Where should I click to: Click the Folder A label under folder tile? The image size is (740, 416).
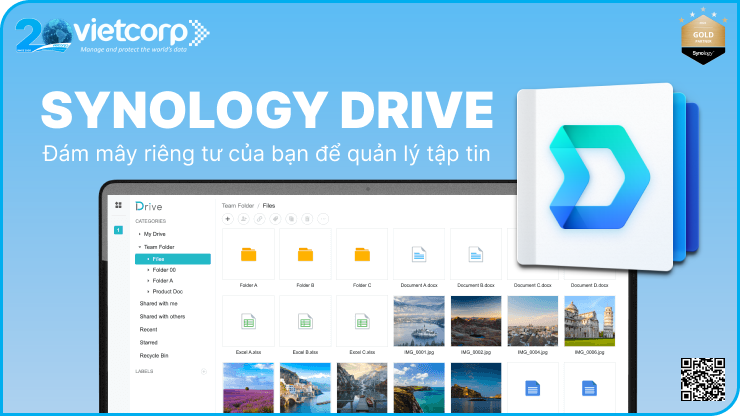(x=248, y=285)
